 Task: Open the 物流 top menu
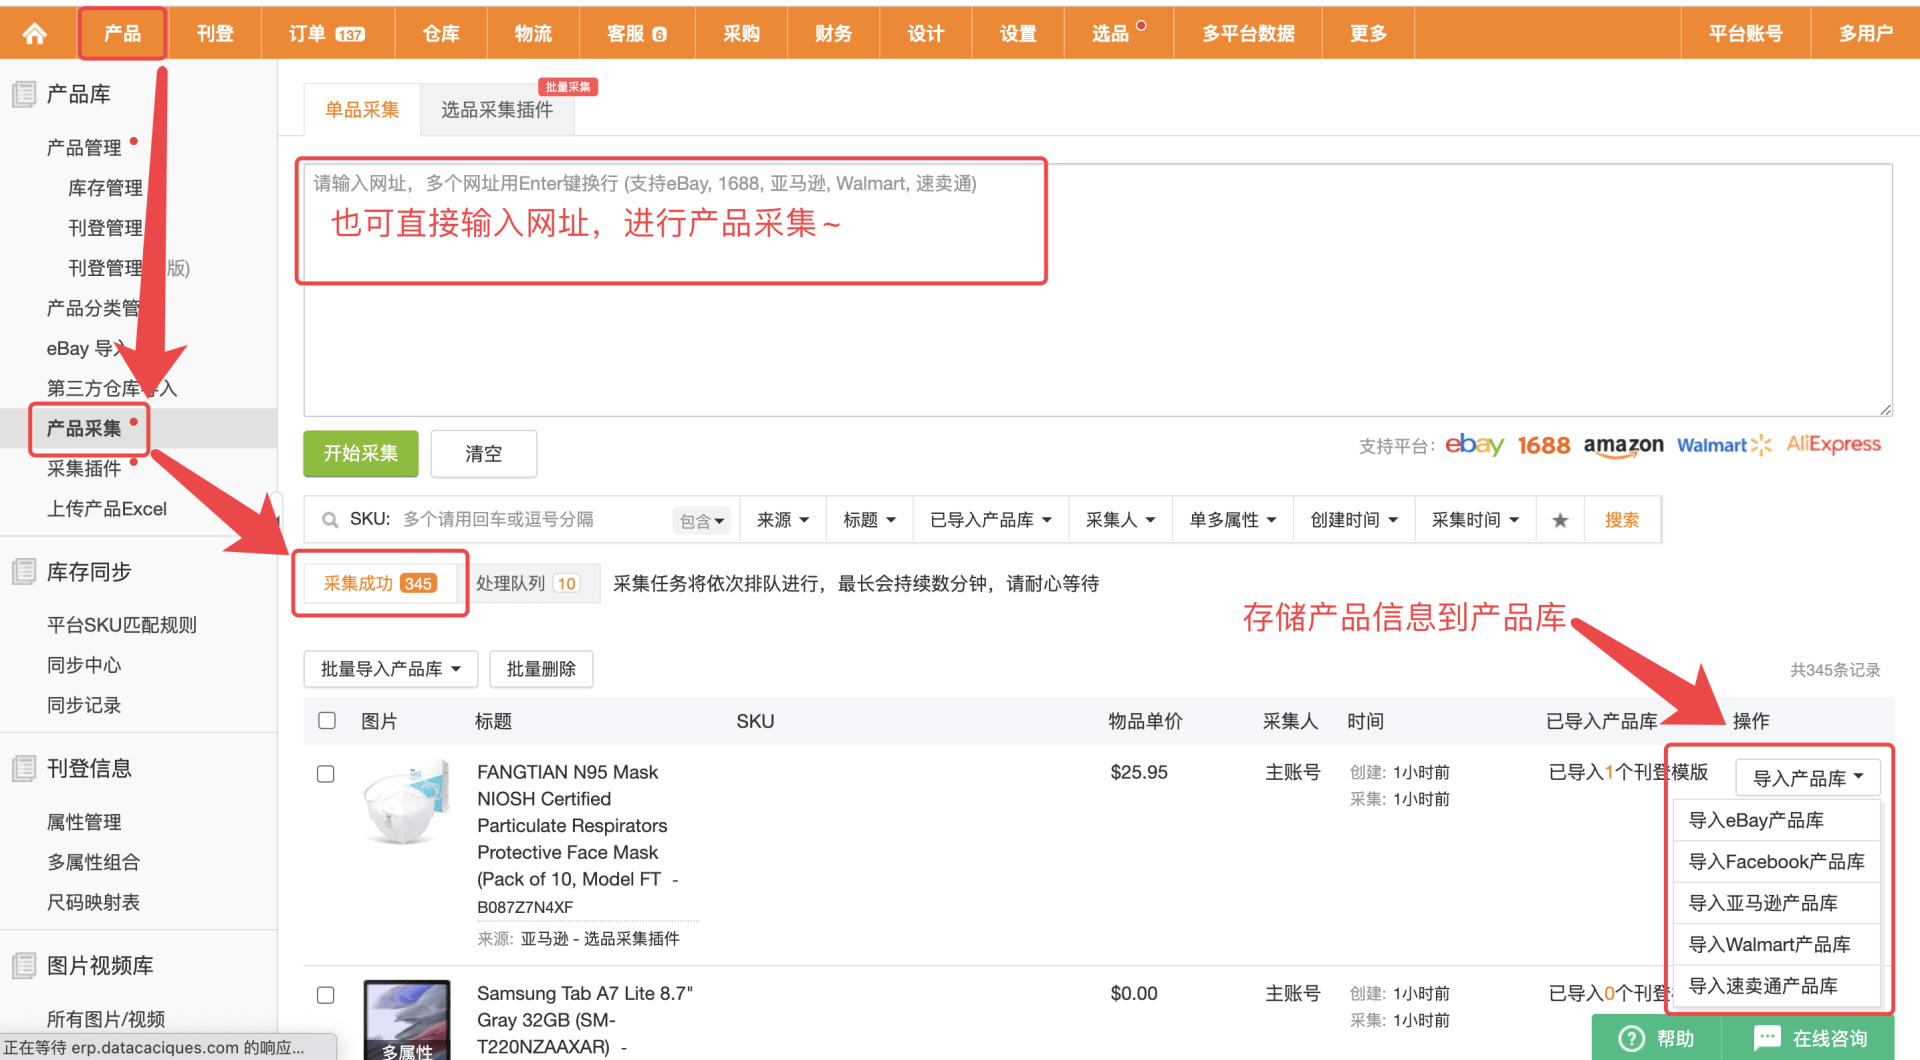click(x=533, y=34)
